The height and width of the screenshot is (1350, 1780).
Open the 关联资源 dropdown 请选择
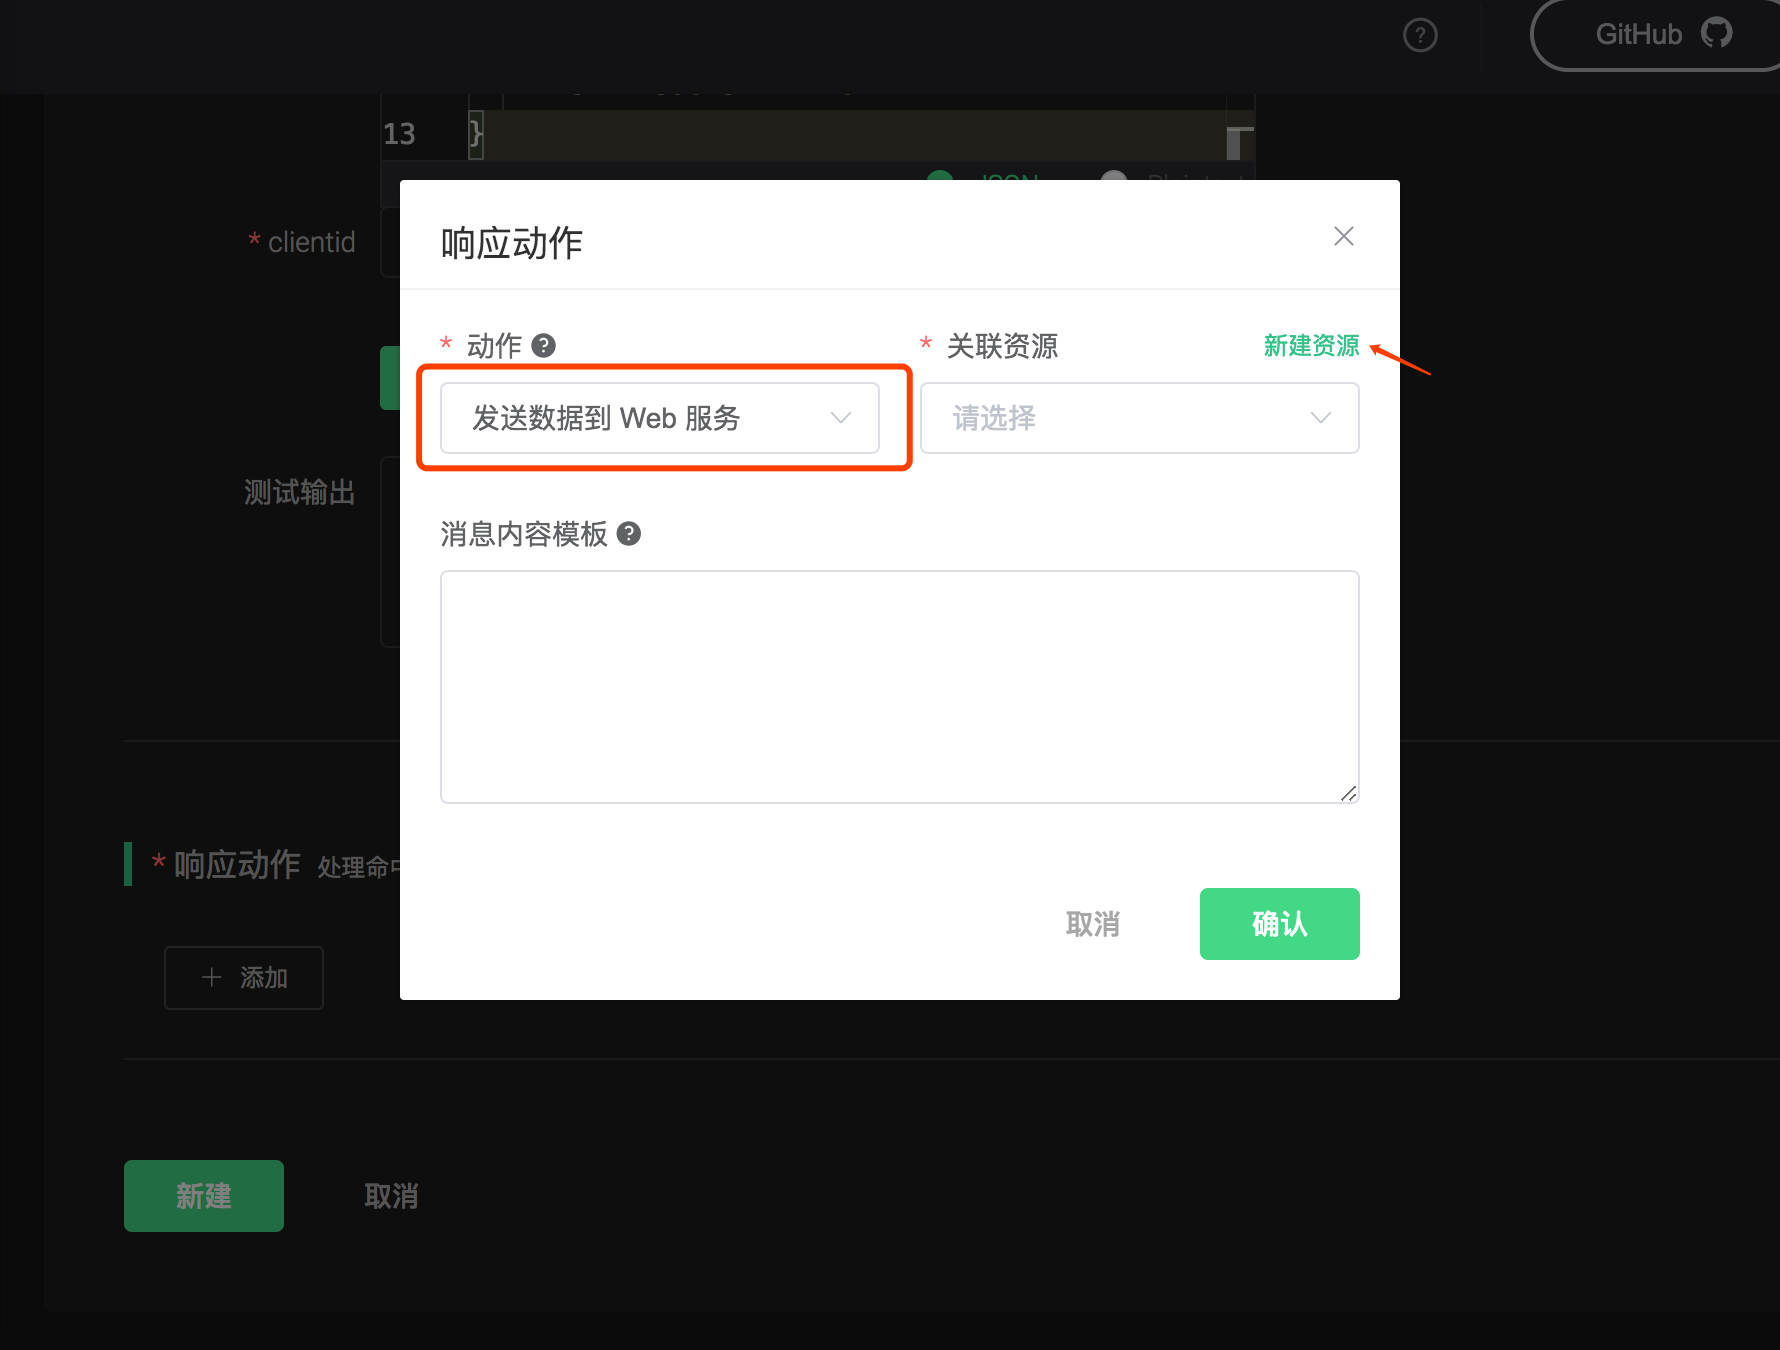pos(1139,418)
